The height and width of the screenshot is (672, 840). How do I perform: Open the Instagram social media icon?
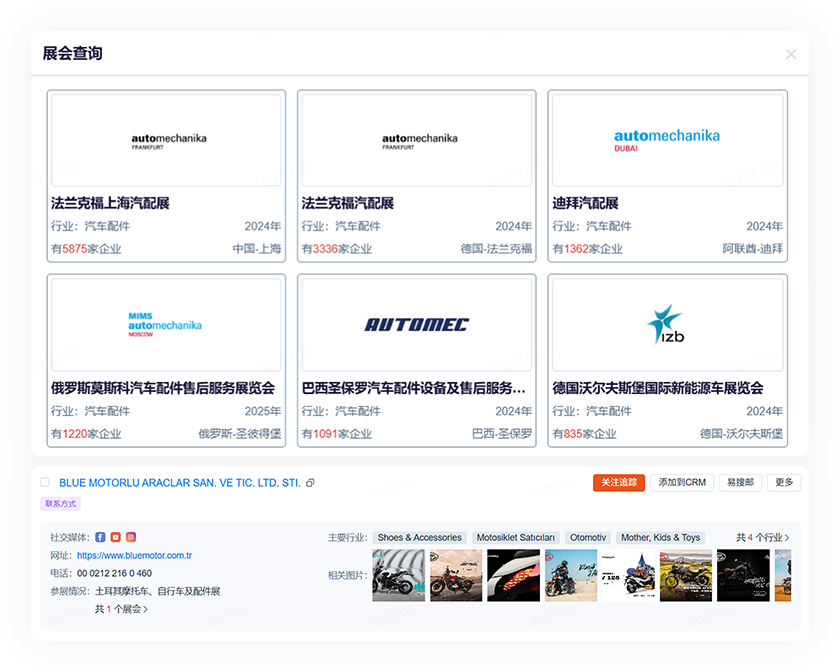tap(131, 537)
